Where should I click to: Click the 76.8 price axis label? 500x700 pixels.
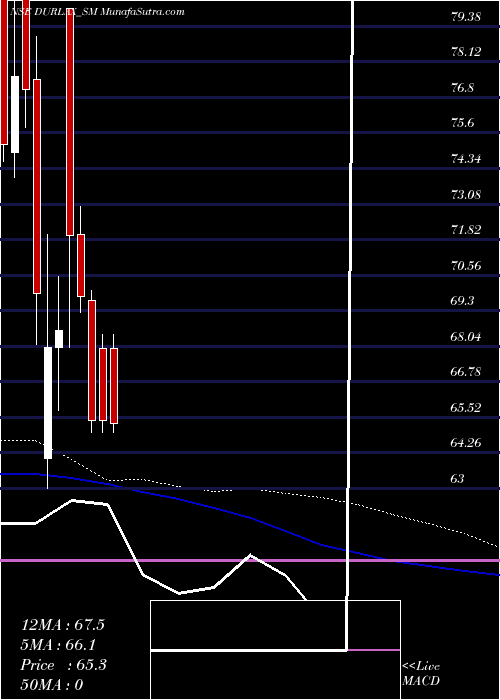[463, 88]
